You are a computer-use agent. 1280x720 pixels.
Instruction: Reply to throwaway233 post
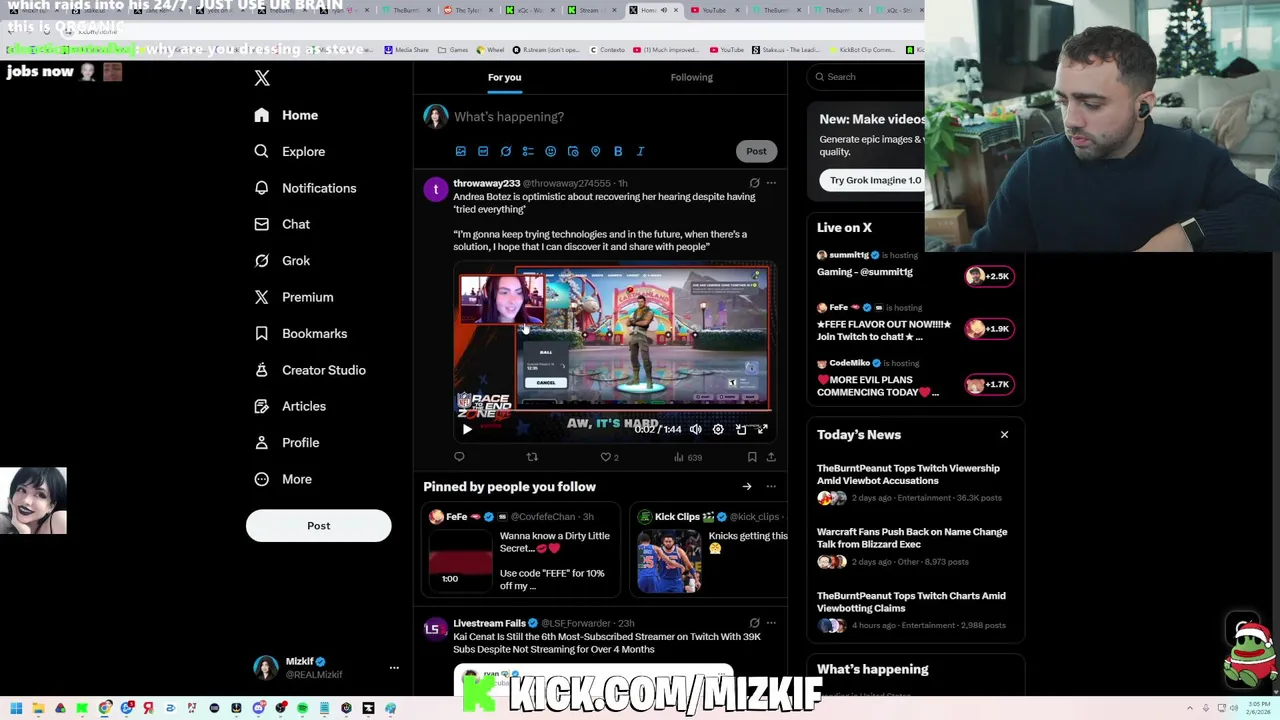coord(459,457)
